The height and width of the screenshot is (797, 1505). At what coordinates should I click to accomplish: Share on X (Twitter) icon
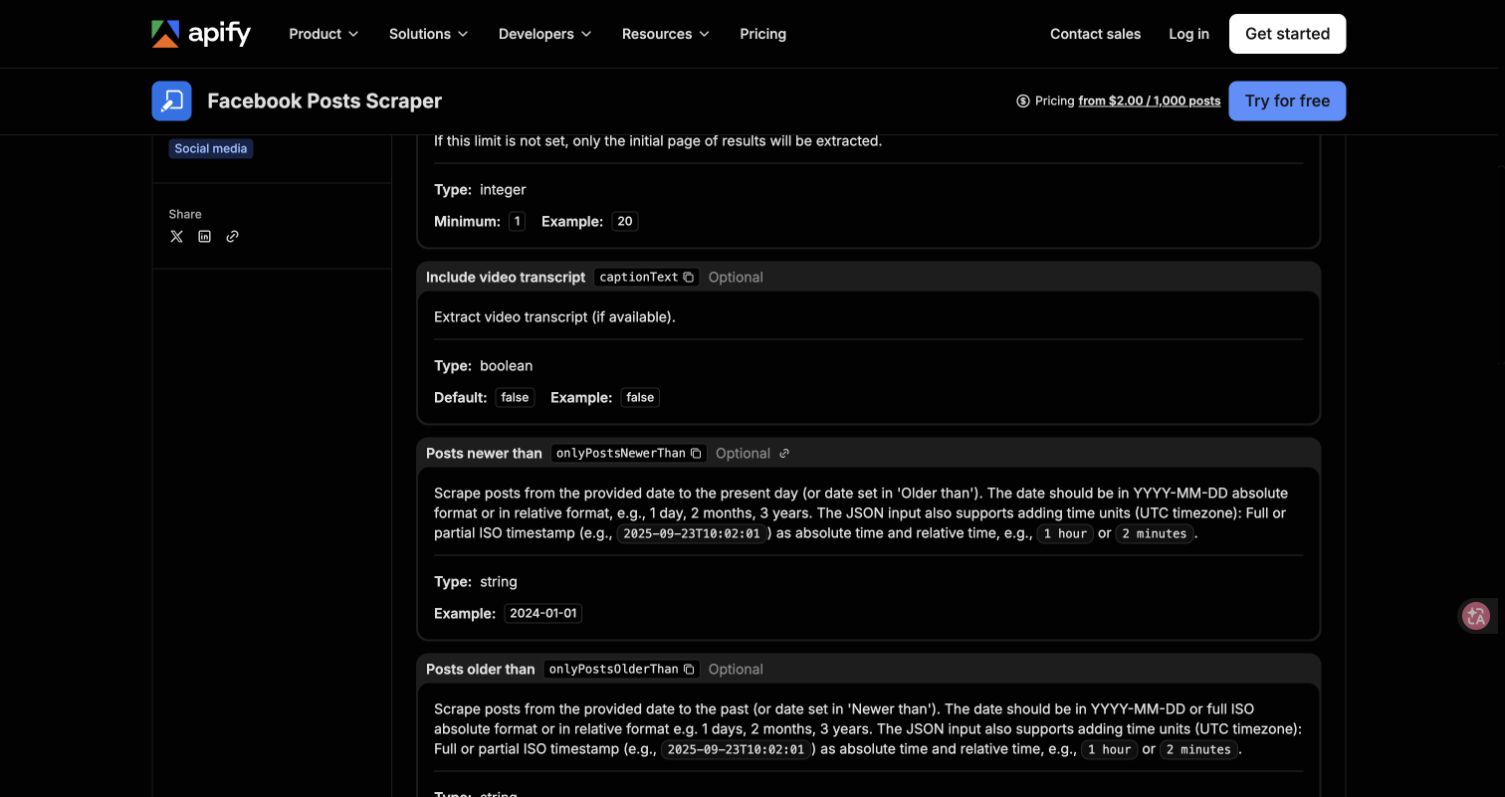[177, 237]
